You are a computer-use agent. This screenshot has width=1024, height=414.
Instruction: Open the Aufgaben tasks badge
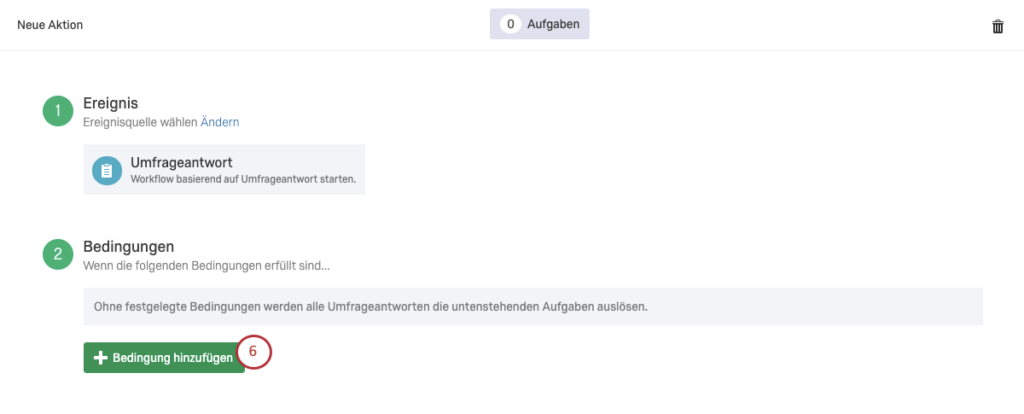[539, 24]
